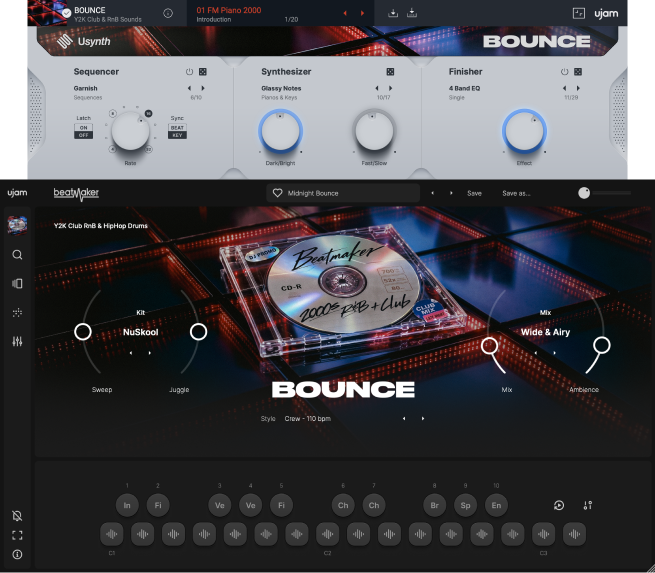Image resolution: width=655 pixels, height=573 pixels.
Task: Randomize Sequencer with the dice icon
Action: point(203,72)
